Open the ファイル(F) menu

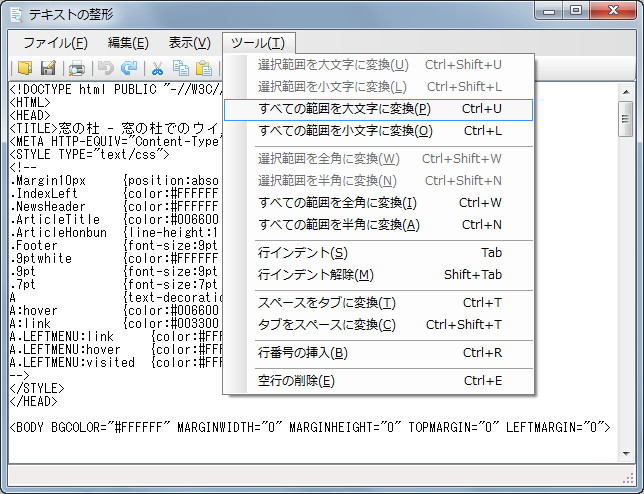click(x=55, y=43)
